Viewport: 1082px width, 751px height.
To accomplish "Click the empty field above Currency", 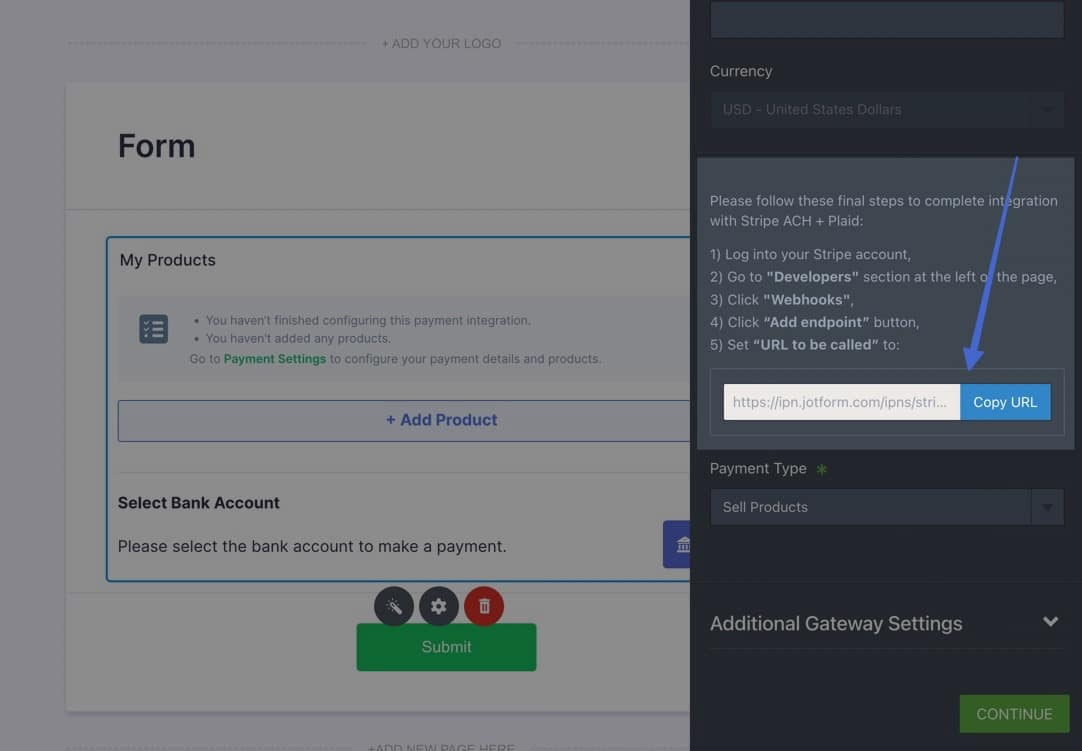I will pyautogui.click(x=886, y=20).
